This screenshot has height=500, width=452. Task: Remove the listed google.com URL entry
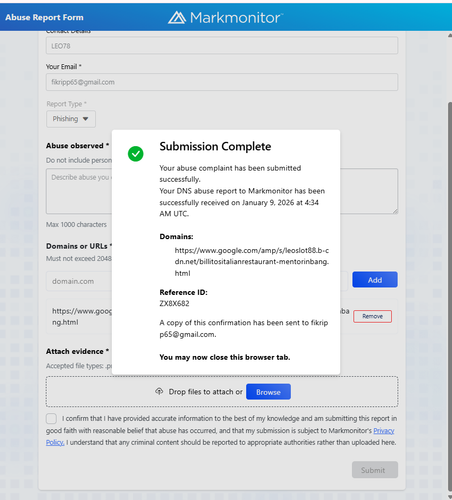[x=372, y=316]
